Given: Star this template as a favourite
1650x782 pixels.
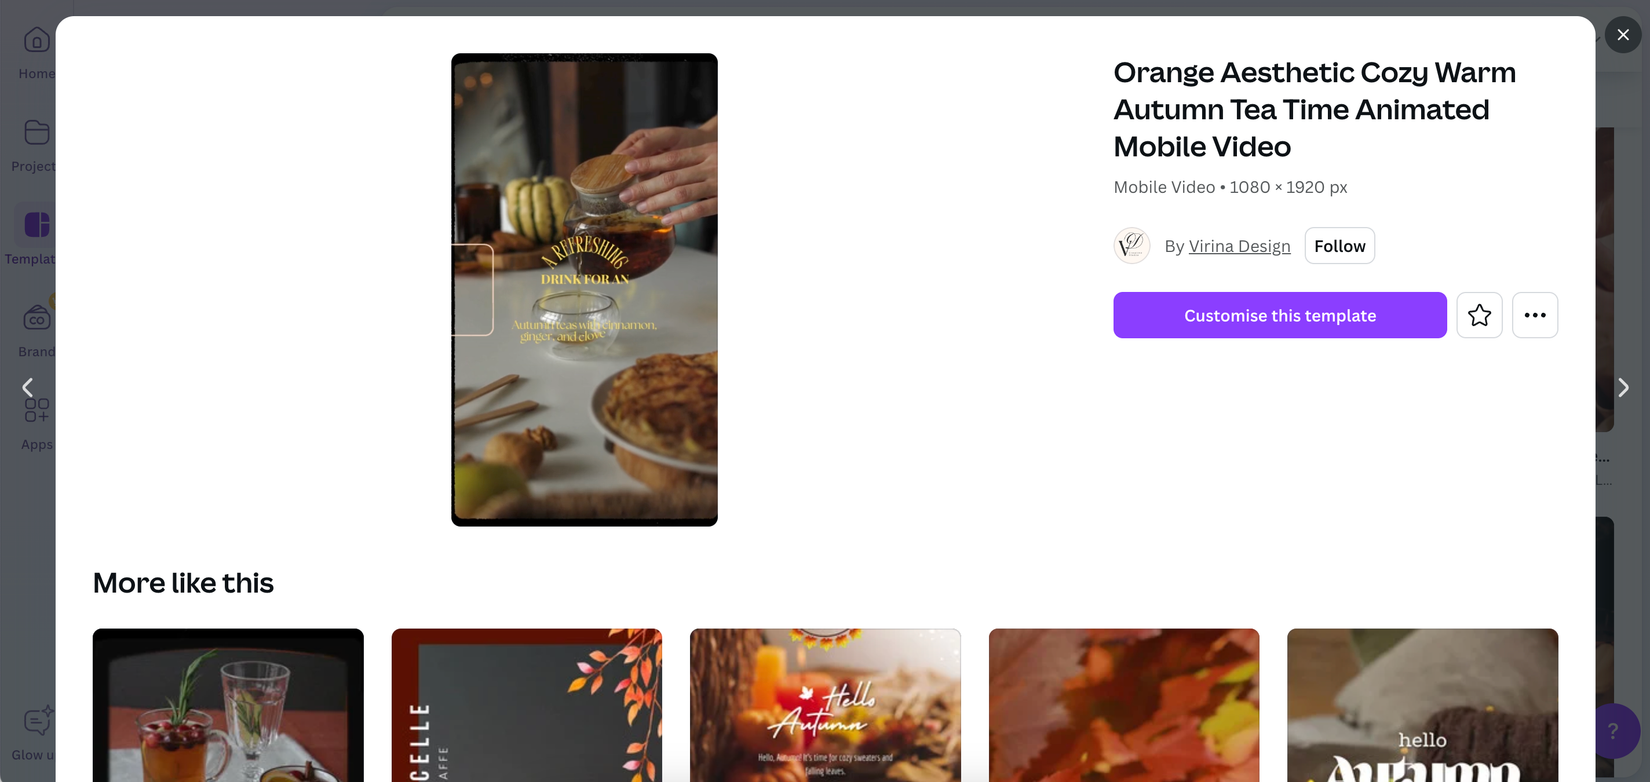Looking at the screenshot, I should (x=1479, y=316).
